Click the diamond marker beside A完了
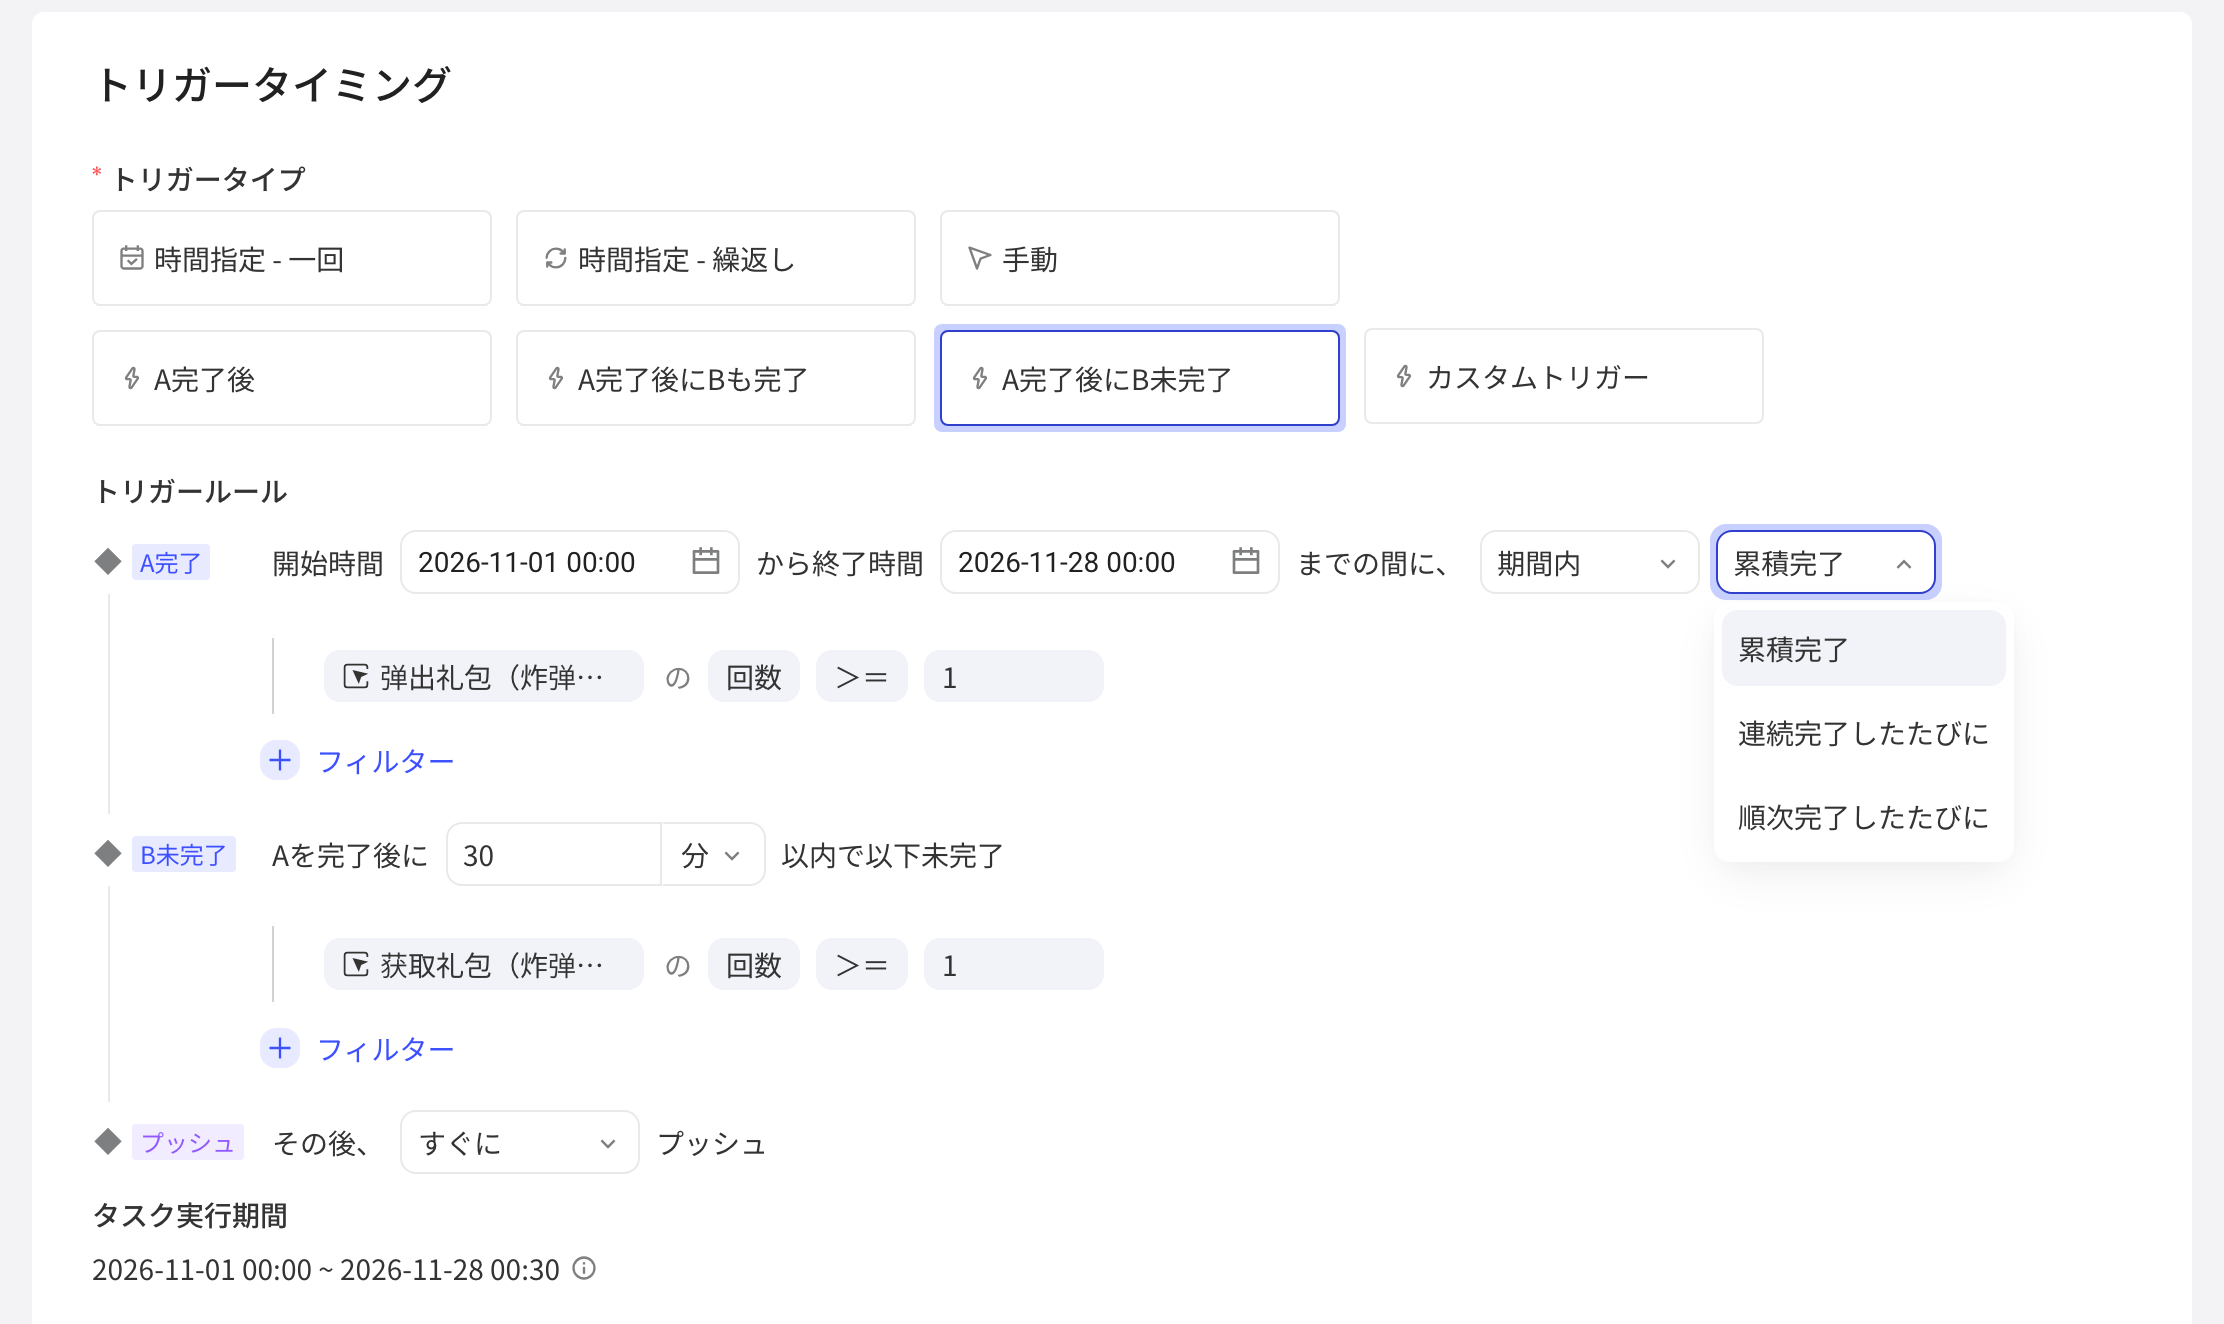The height and width of the screenshot is (1324, 2224). pyautogui.click(x=108, y=562)
